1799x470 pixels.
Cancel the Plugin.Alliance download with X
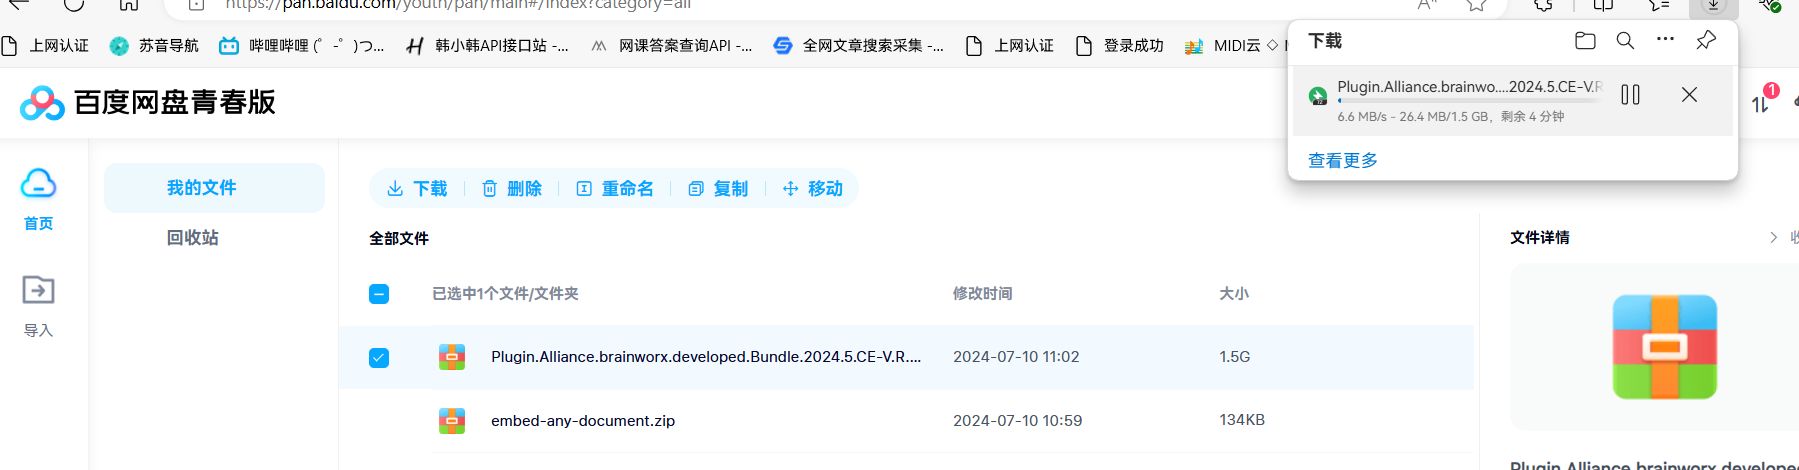[x=1689, y=95]
